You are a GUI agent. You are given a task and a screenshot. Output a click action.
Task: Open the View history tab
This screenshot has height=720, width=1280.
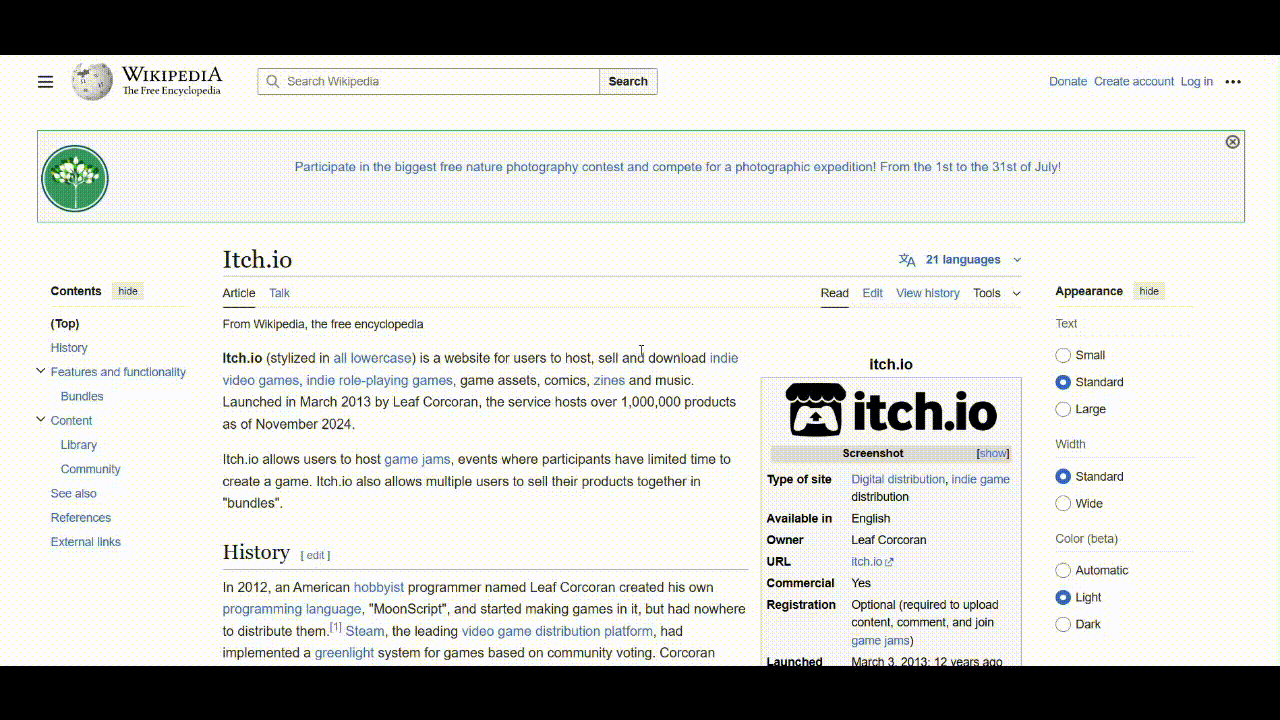(928, 293)
